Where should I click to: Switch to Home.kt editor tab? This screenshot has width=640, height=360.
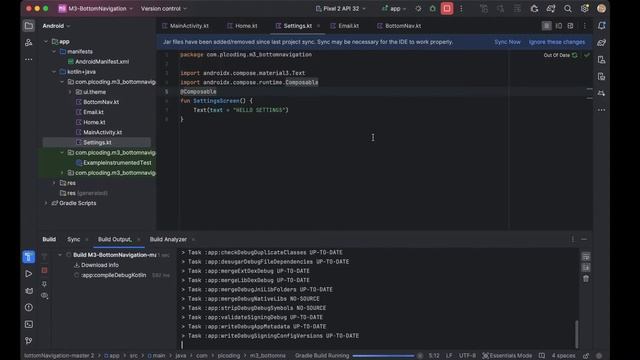242,26
